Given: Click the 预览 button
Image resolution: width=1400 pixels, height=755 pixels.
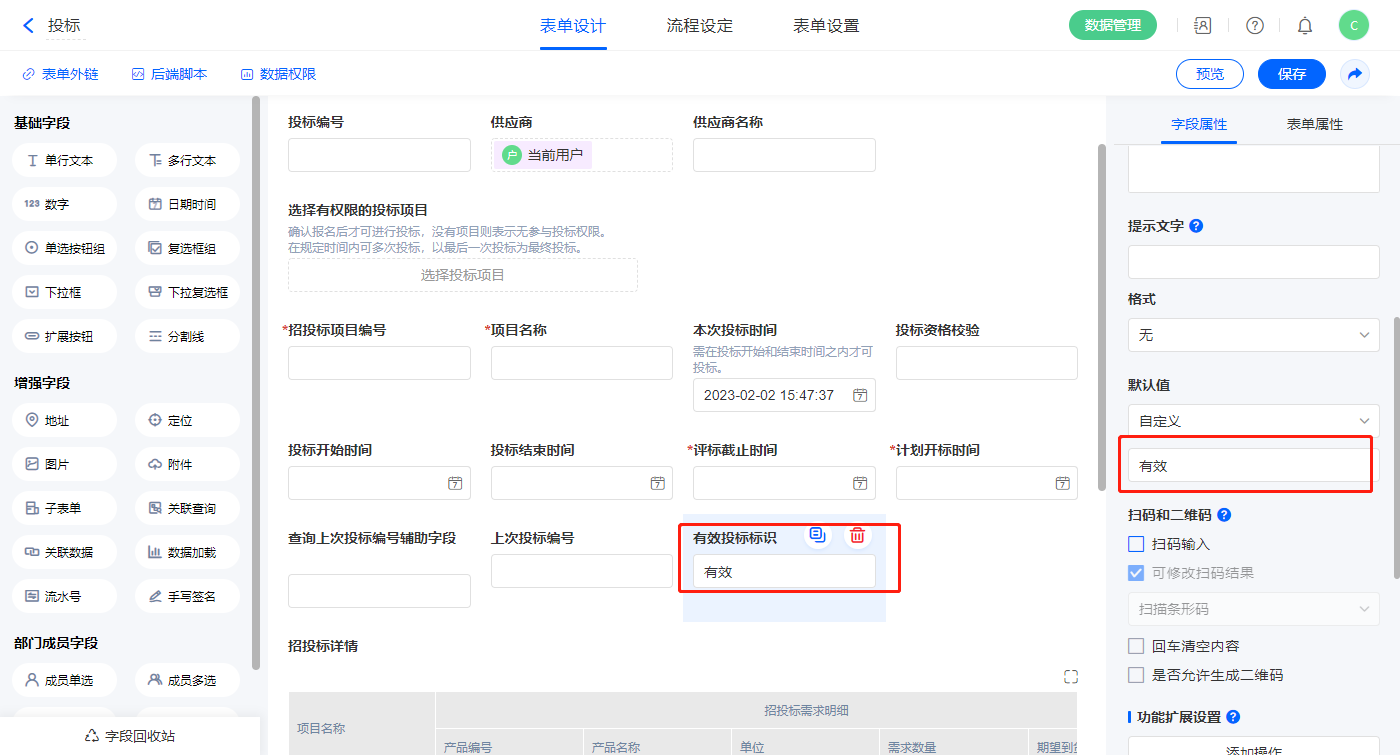Looking at the screenshot, I should click(x=1209, y=74).
